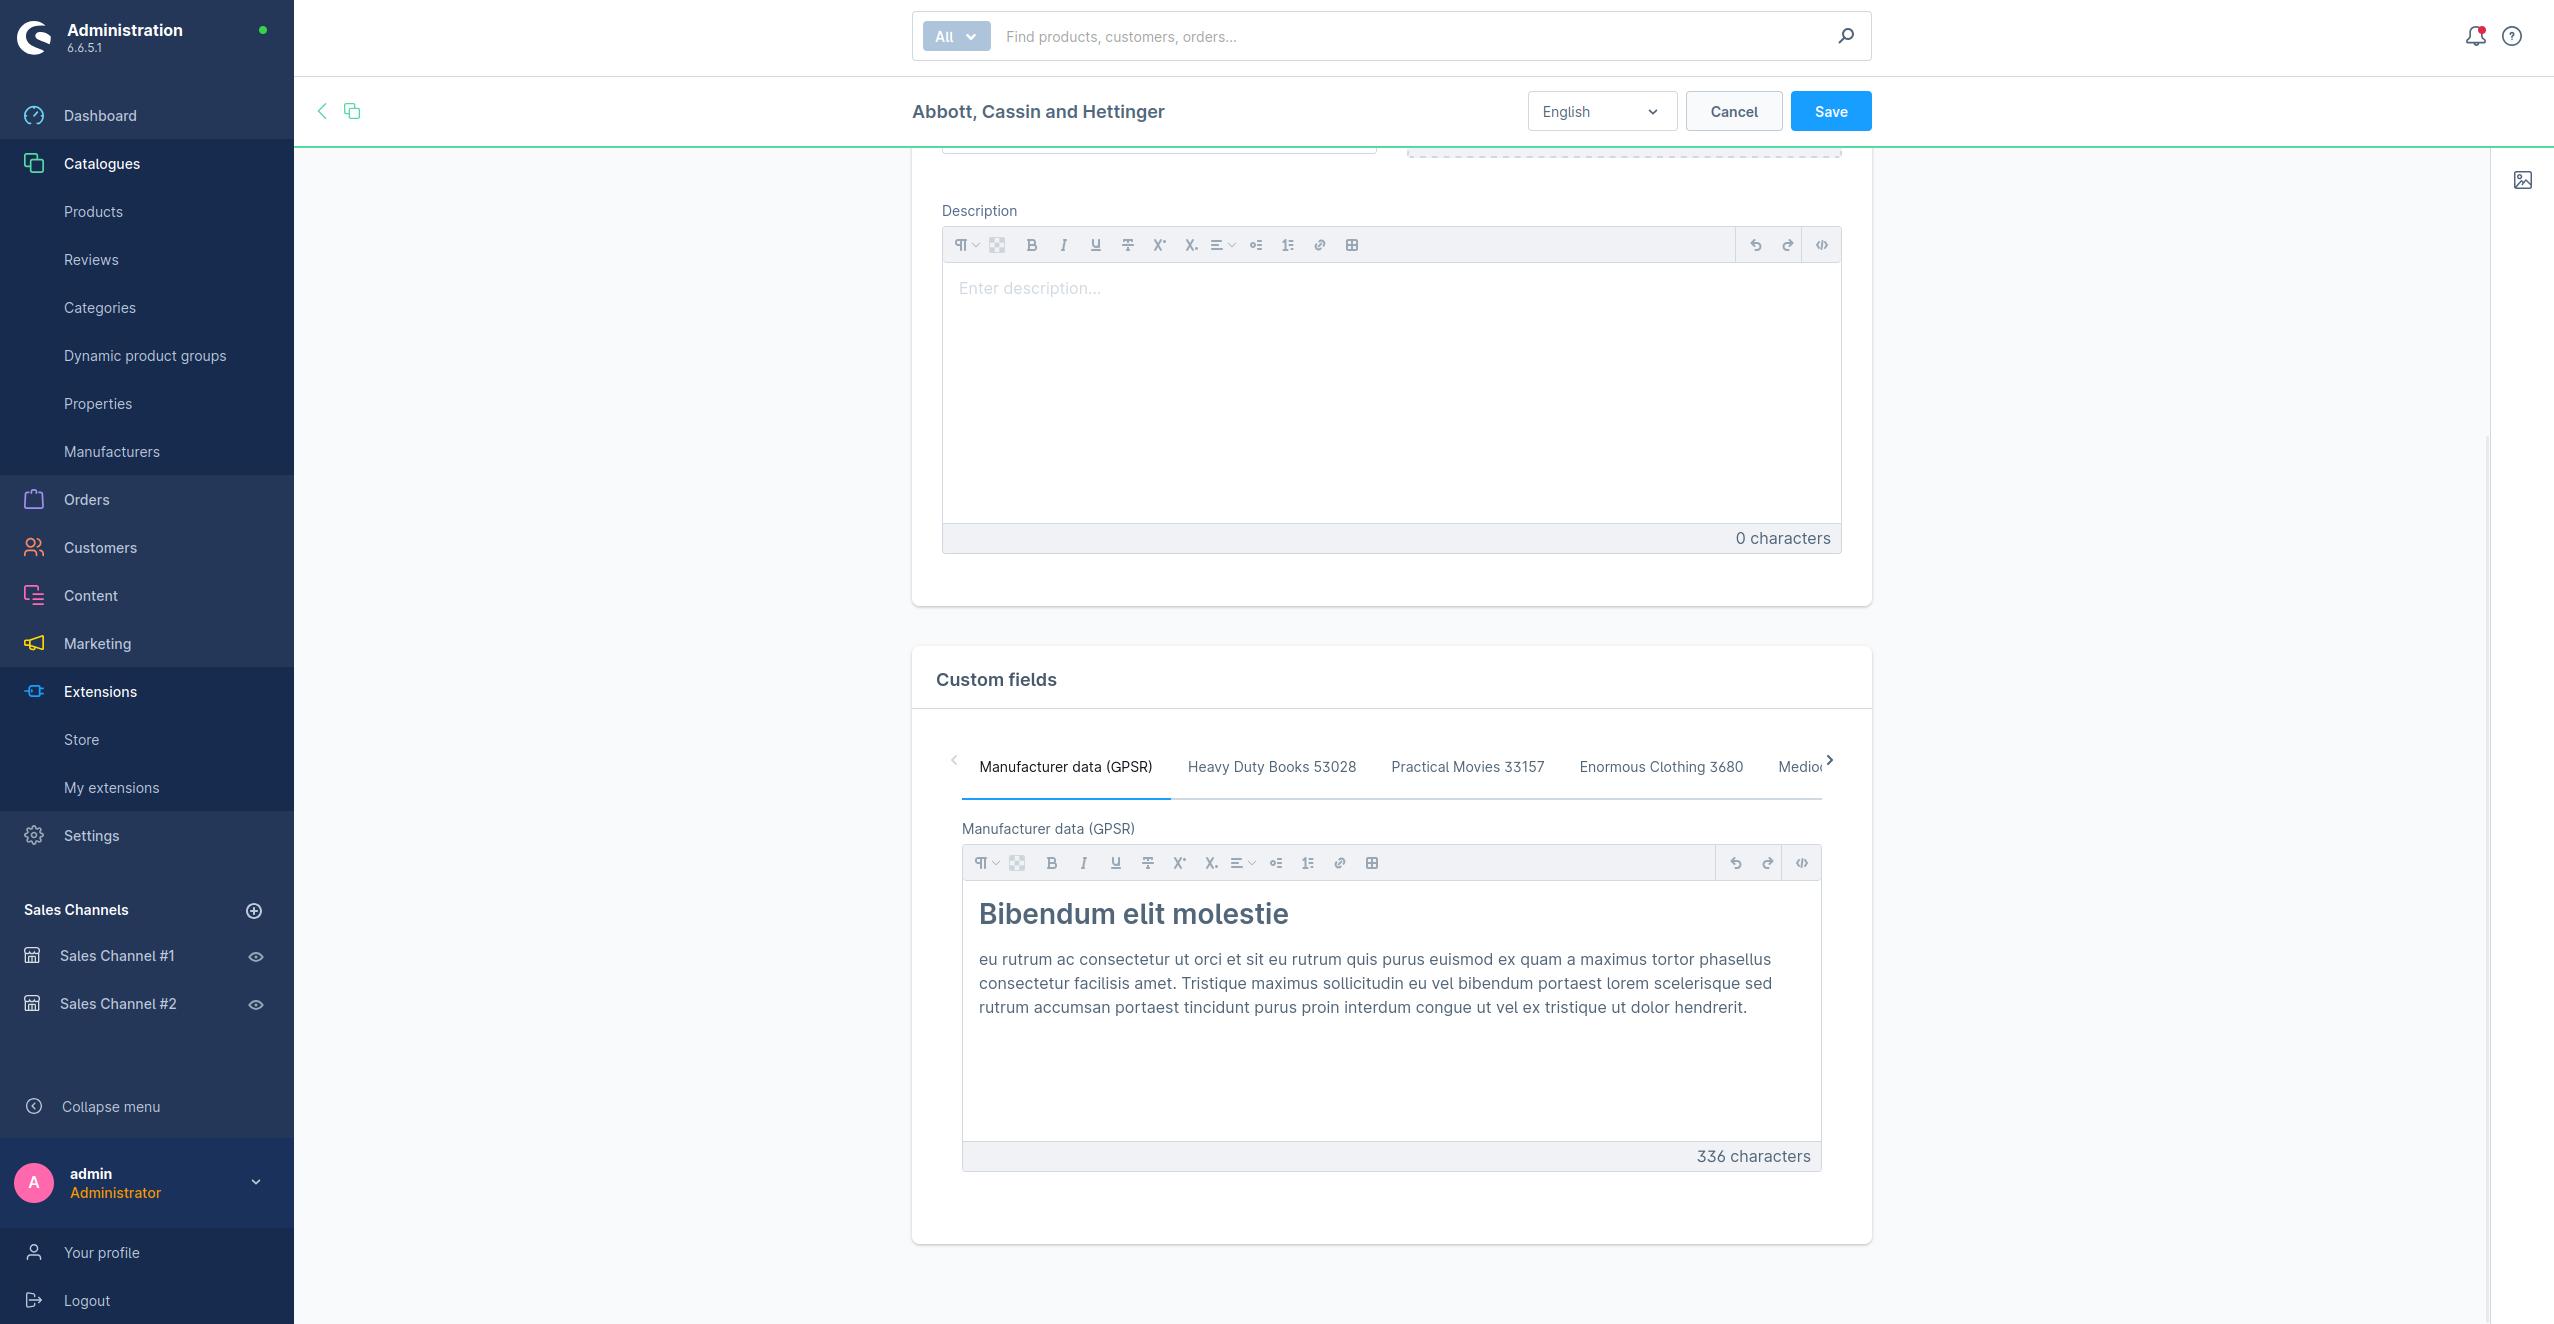Viewport: 2554px width, 1324px height.
Task: Click the undo icon in manufacturer data toolbar
Action: [1735, 863]
